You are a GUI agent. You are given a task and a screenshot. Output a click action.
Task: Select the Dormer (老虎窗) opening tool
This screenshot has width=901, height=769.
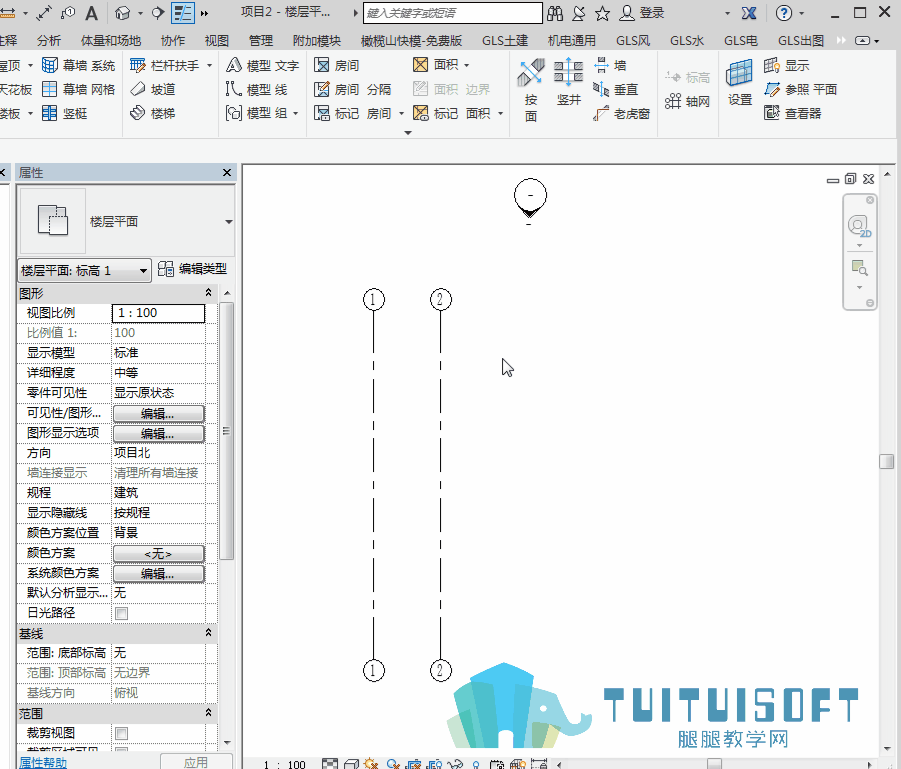(x=621, y=114)
